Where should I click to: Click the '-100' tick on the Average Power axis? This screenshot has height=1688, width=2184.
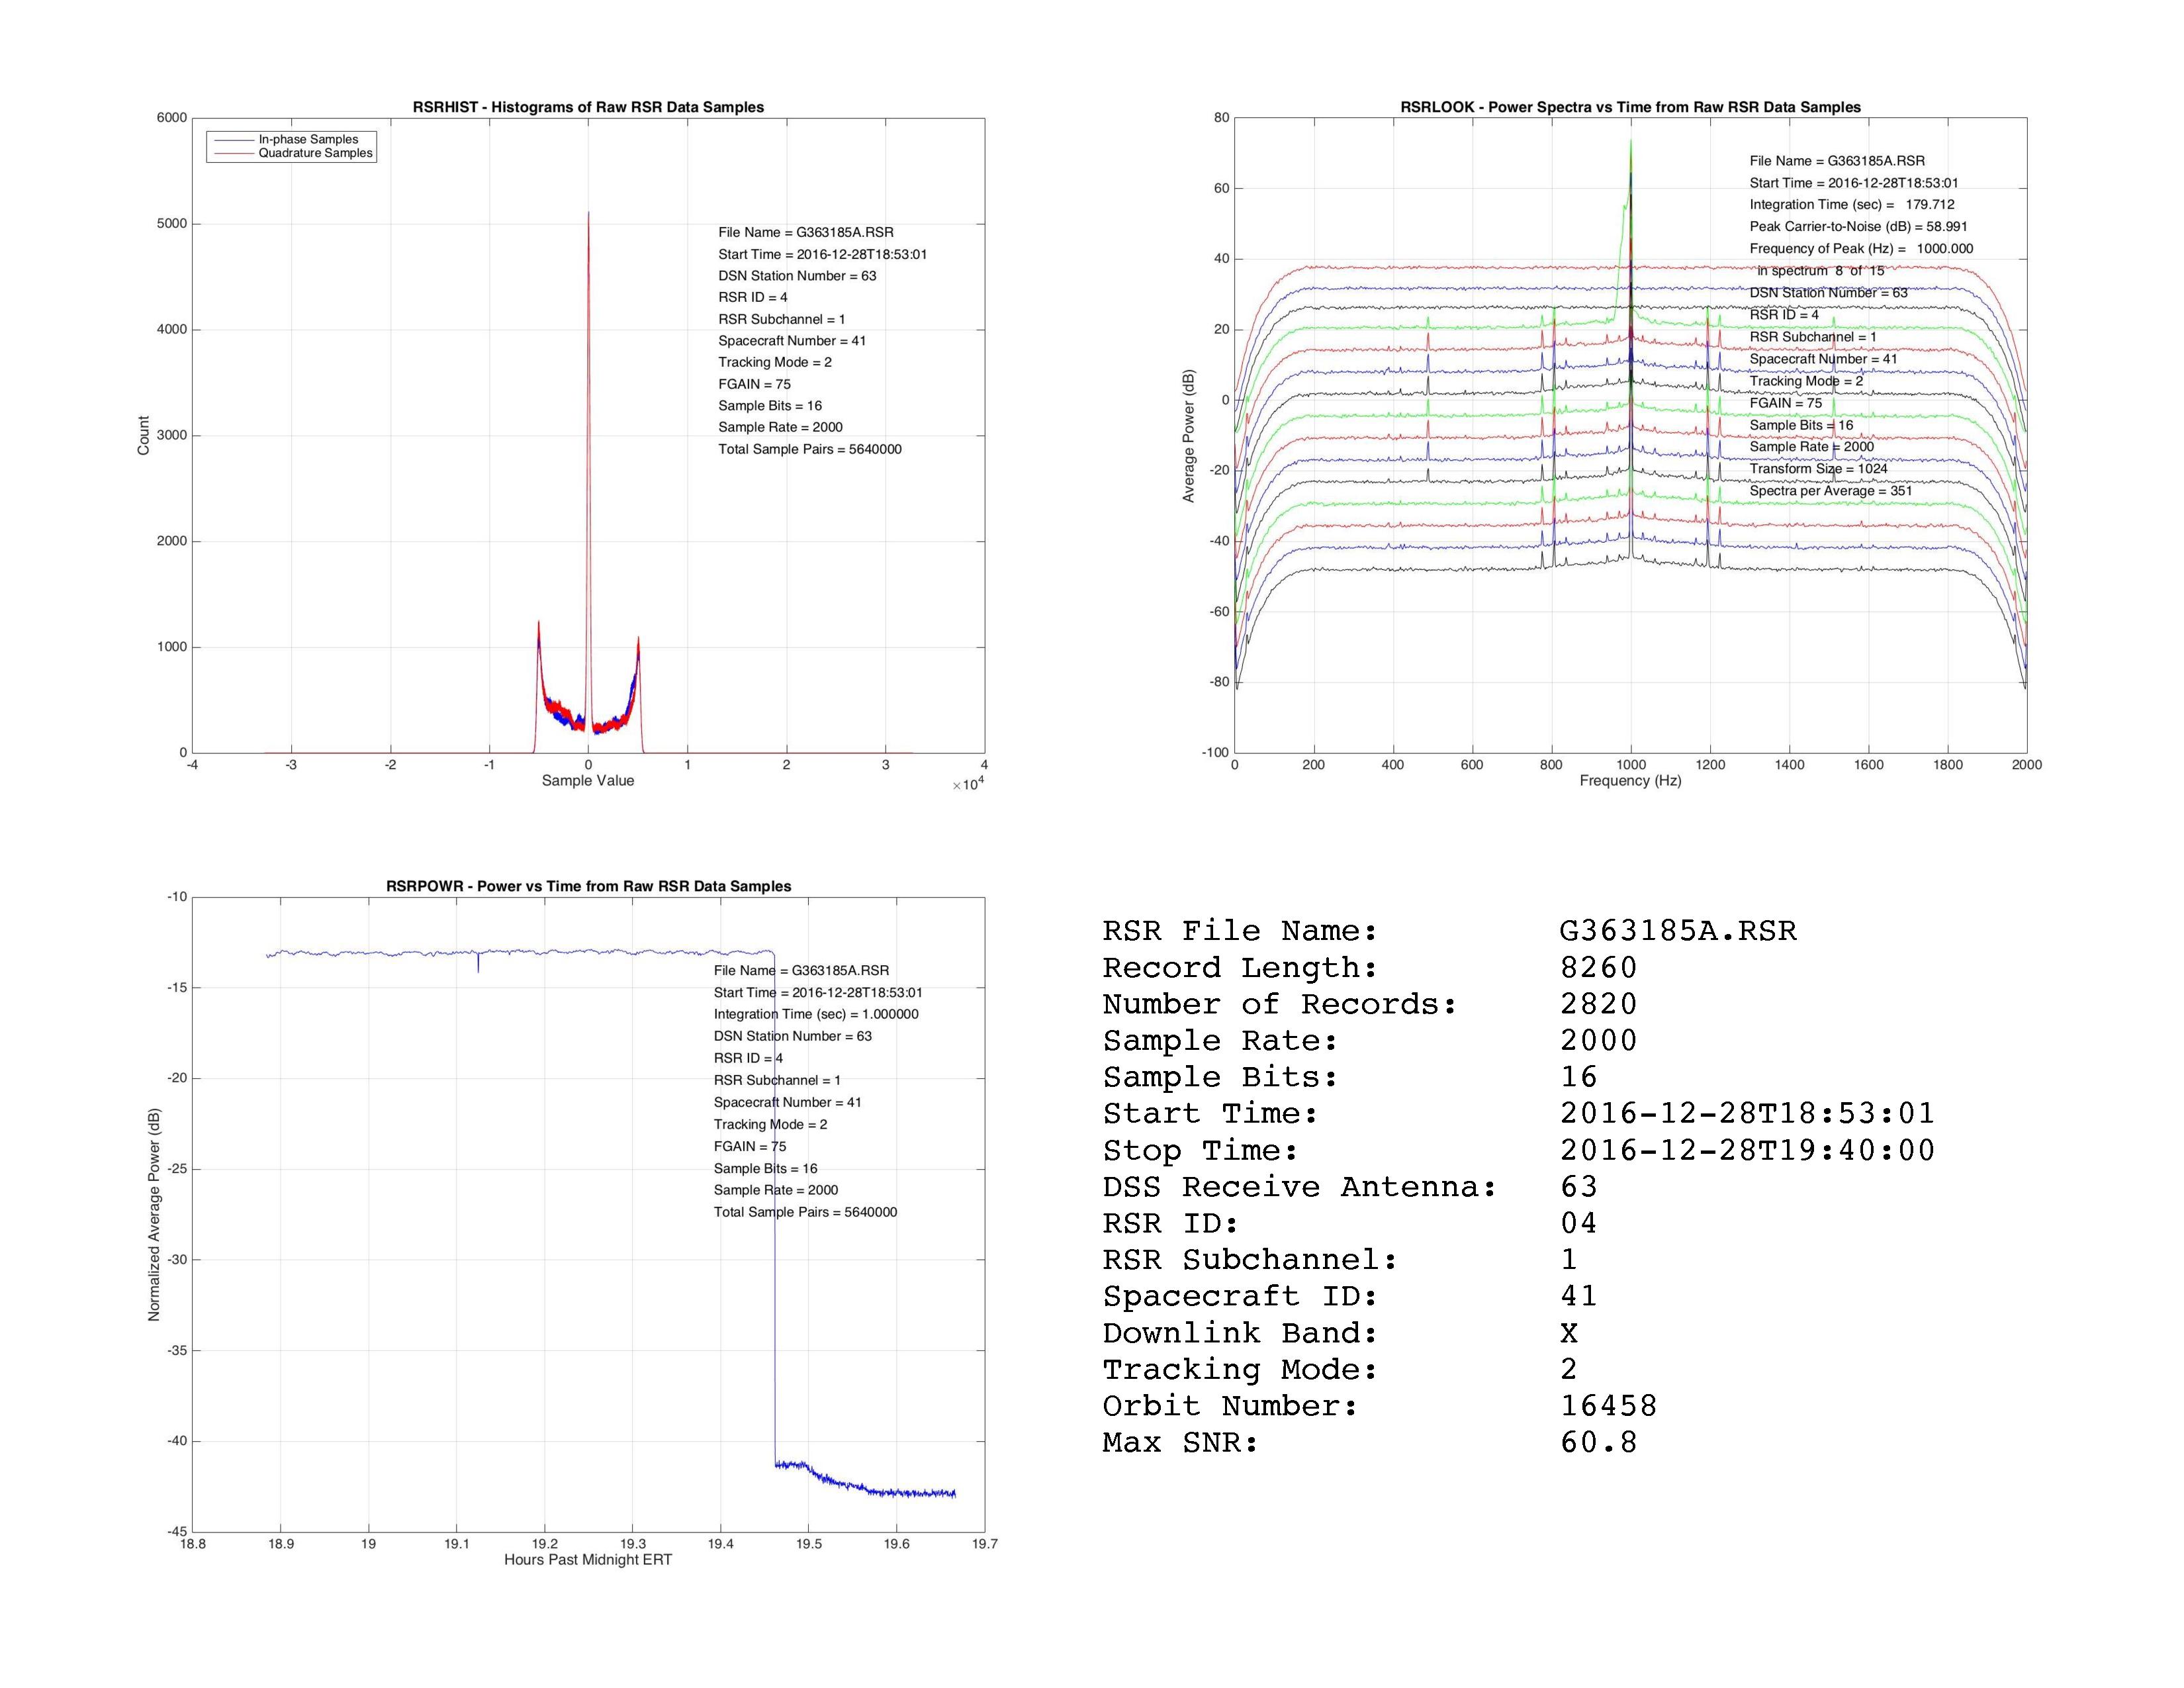pos(1215,753)
